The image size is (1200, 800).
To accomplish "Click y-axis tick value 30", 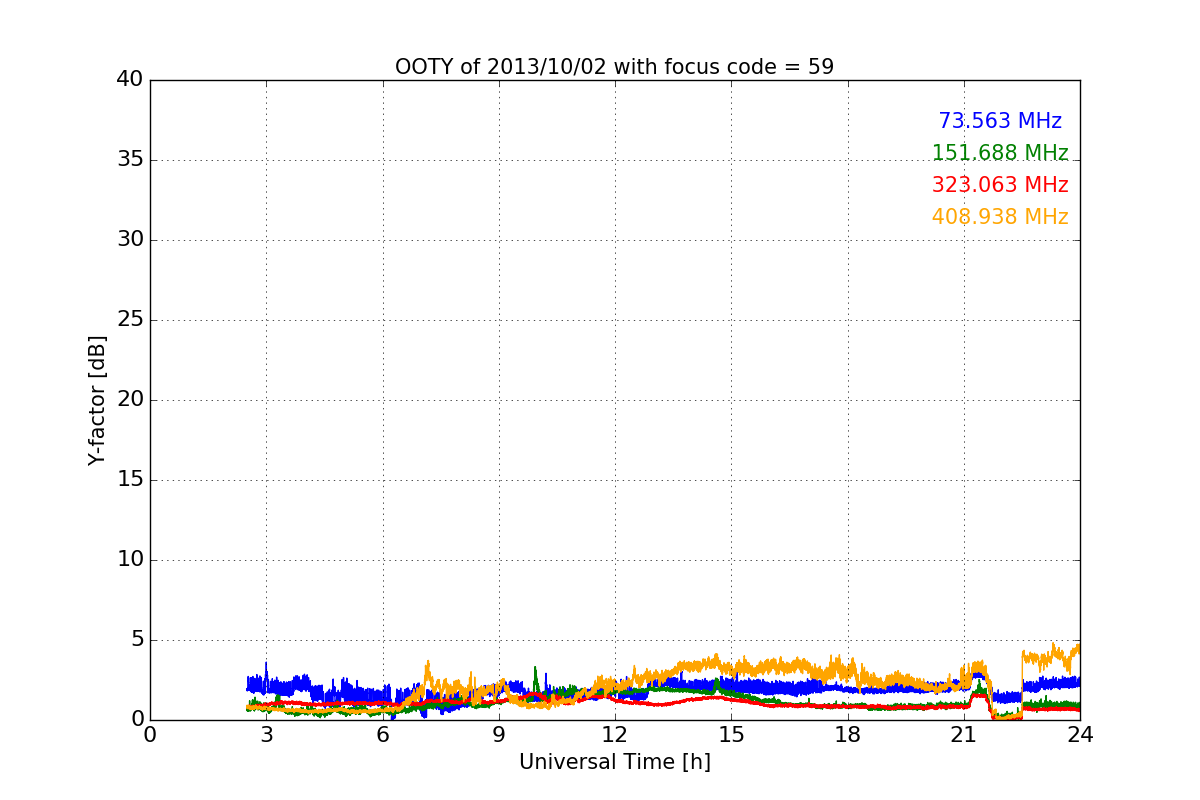I will point(130,240).
